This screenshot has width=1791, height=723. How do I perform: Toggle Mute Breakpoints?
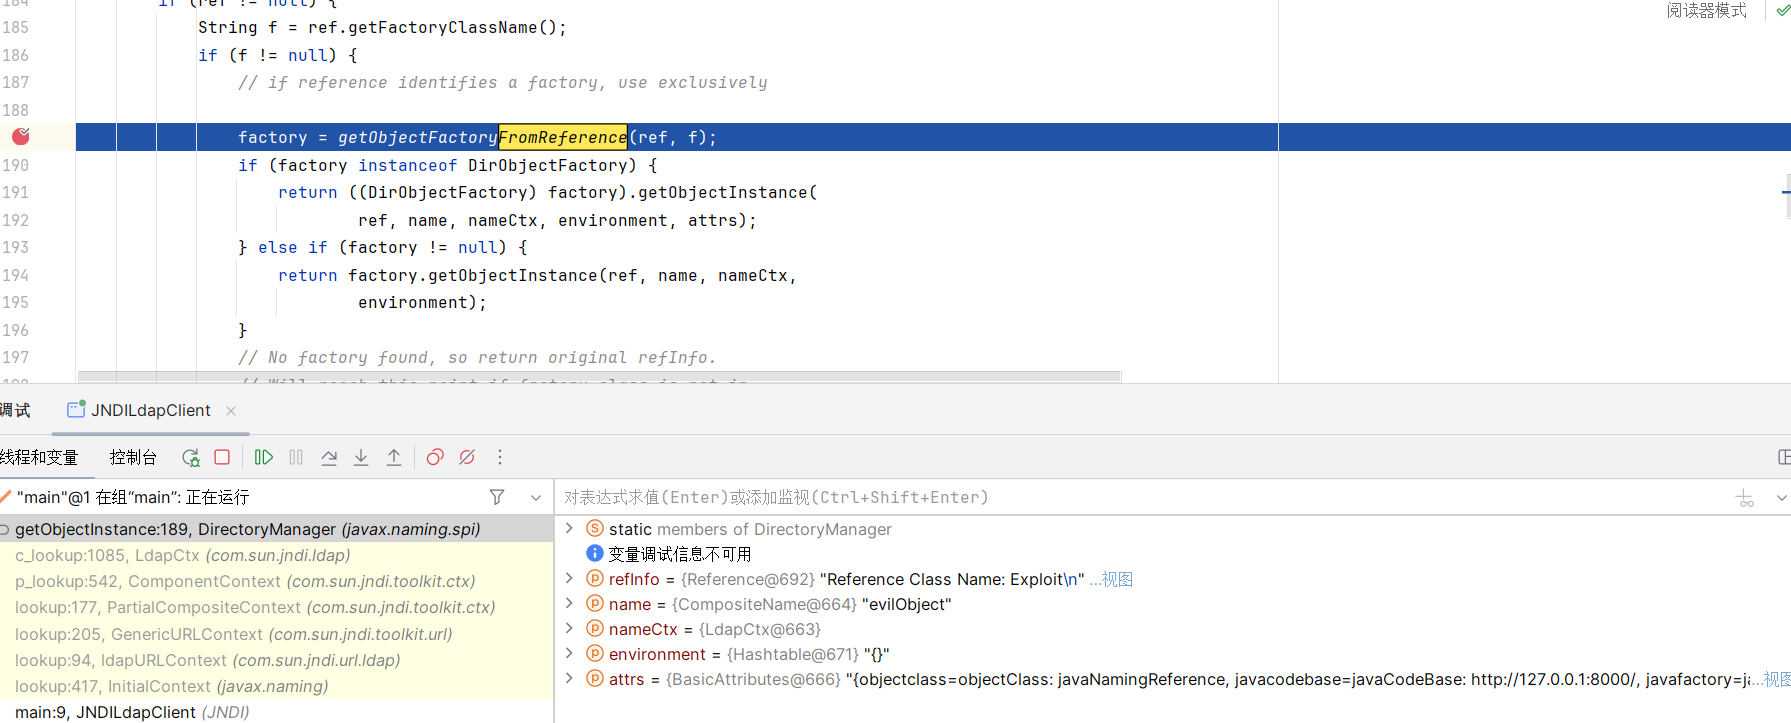tap(467, 457)
